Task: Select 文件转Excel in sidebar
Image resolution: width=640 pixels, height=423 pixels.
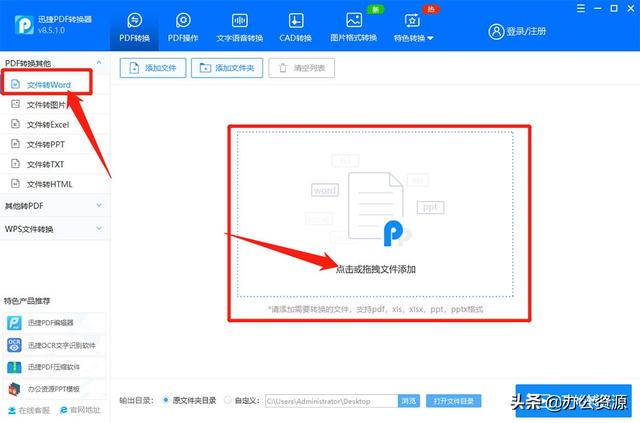Action: [55, 125]
